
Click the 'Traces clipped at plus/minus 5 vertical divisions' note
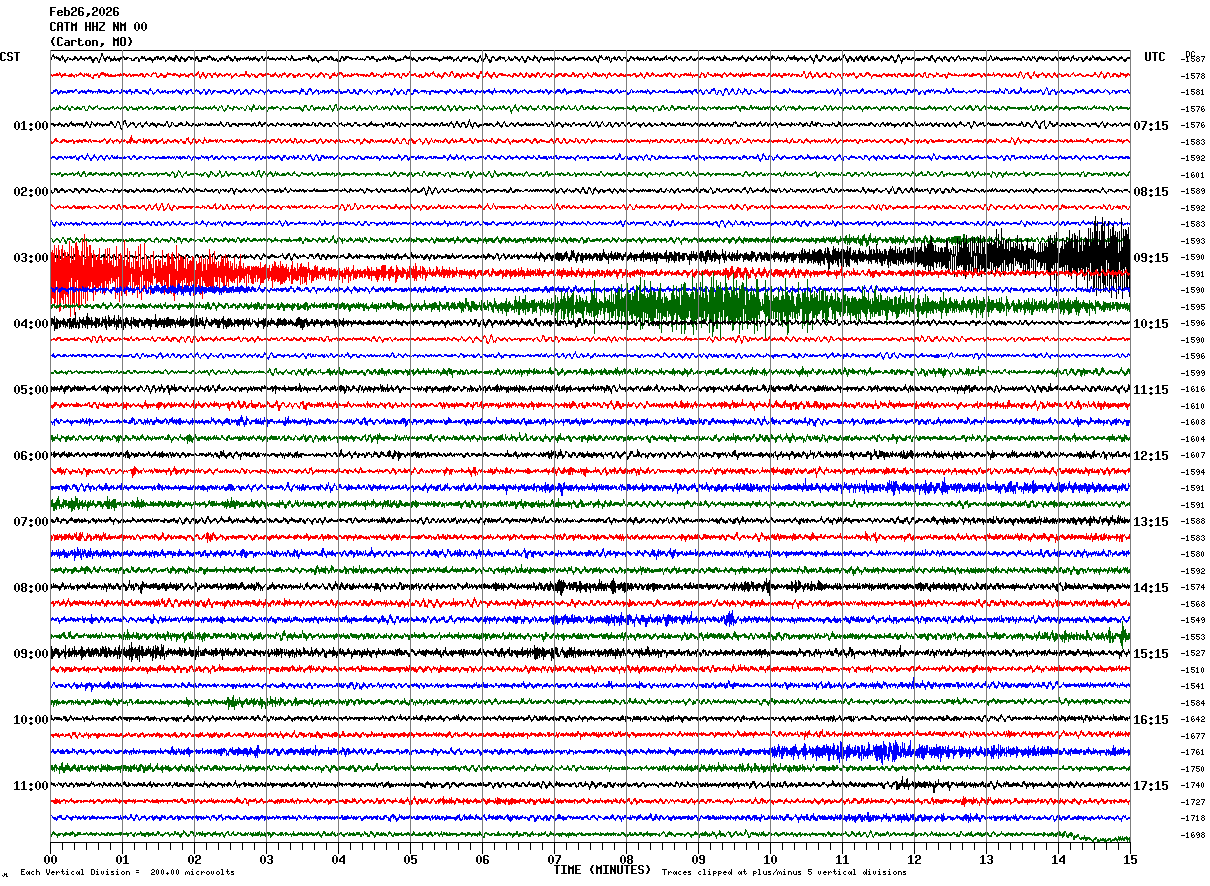click(784, 873)
